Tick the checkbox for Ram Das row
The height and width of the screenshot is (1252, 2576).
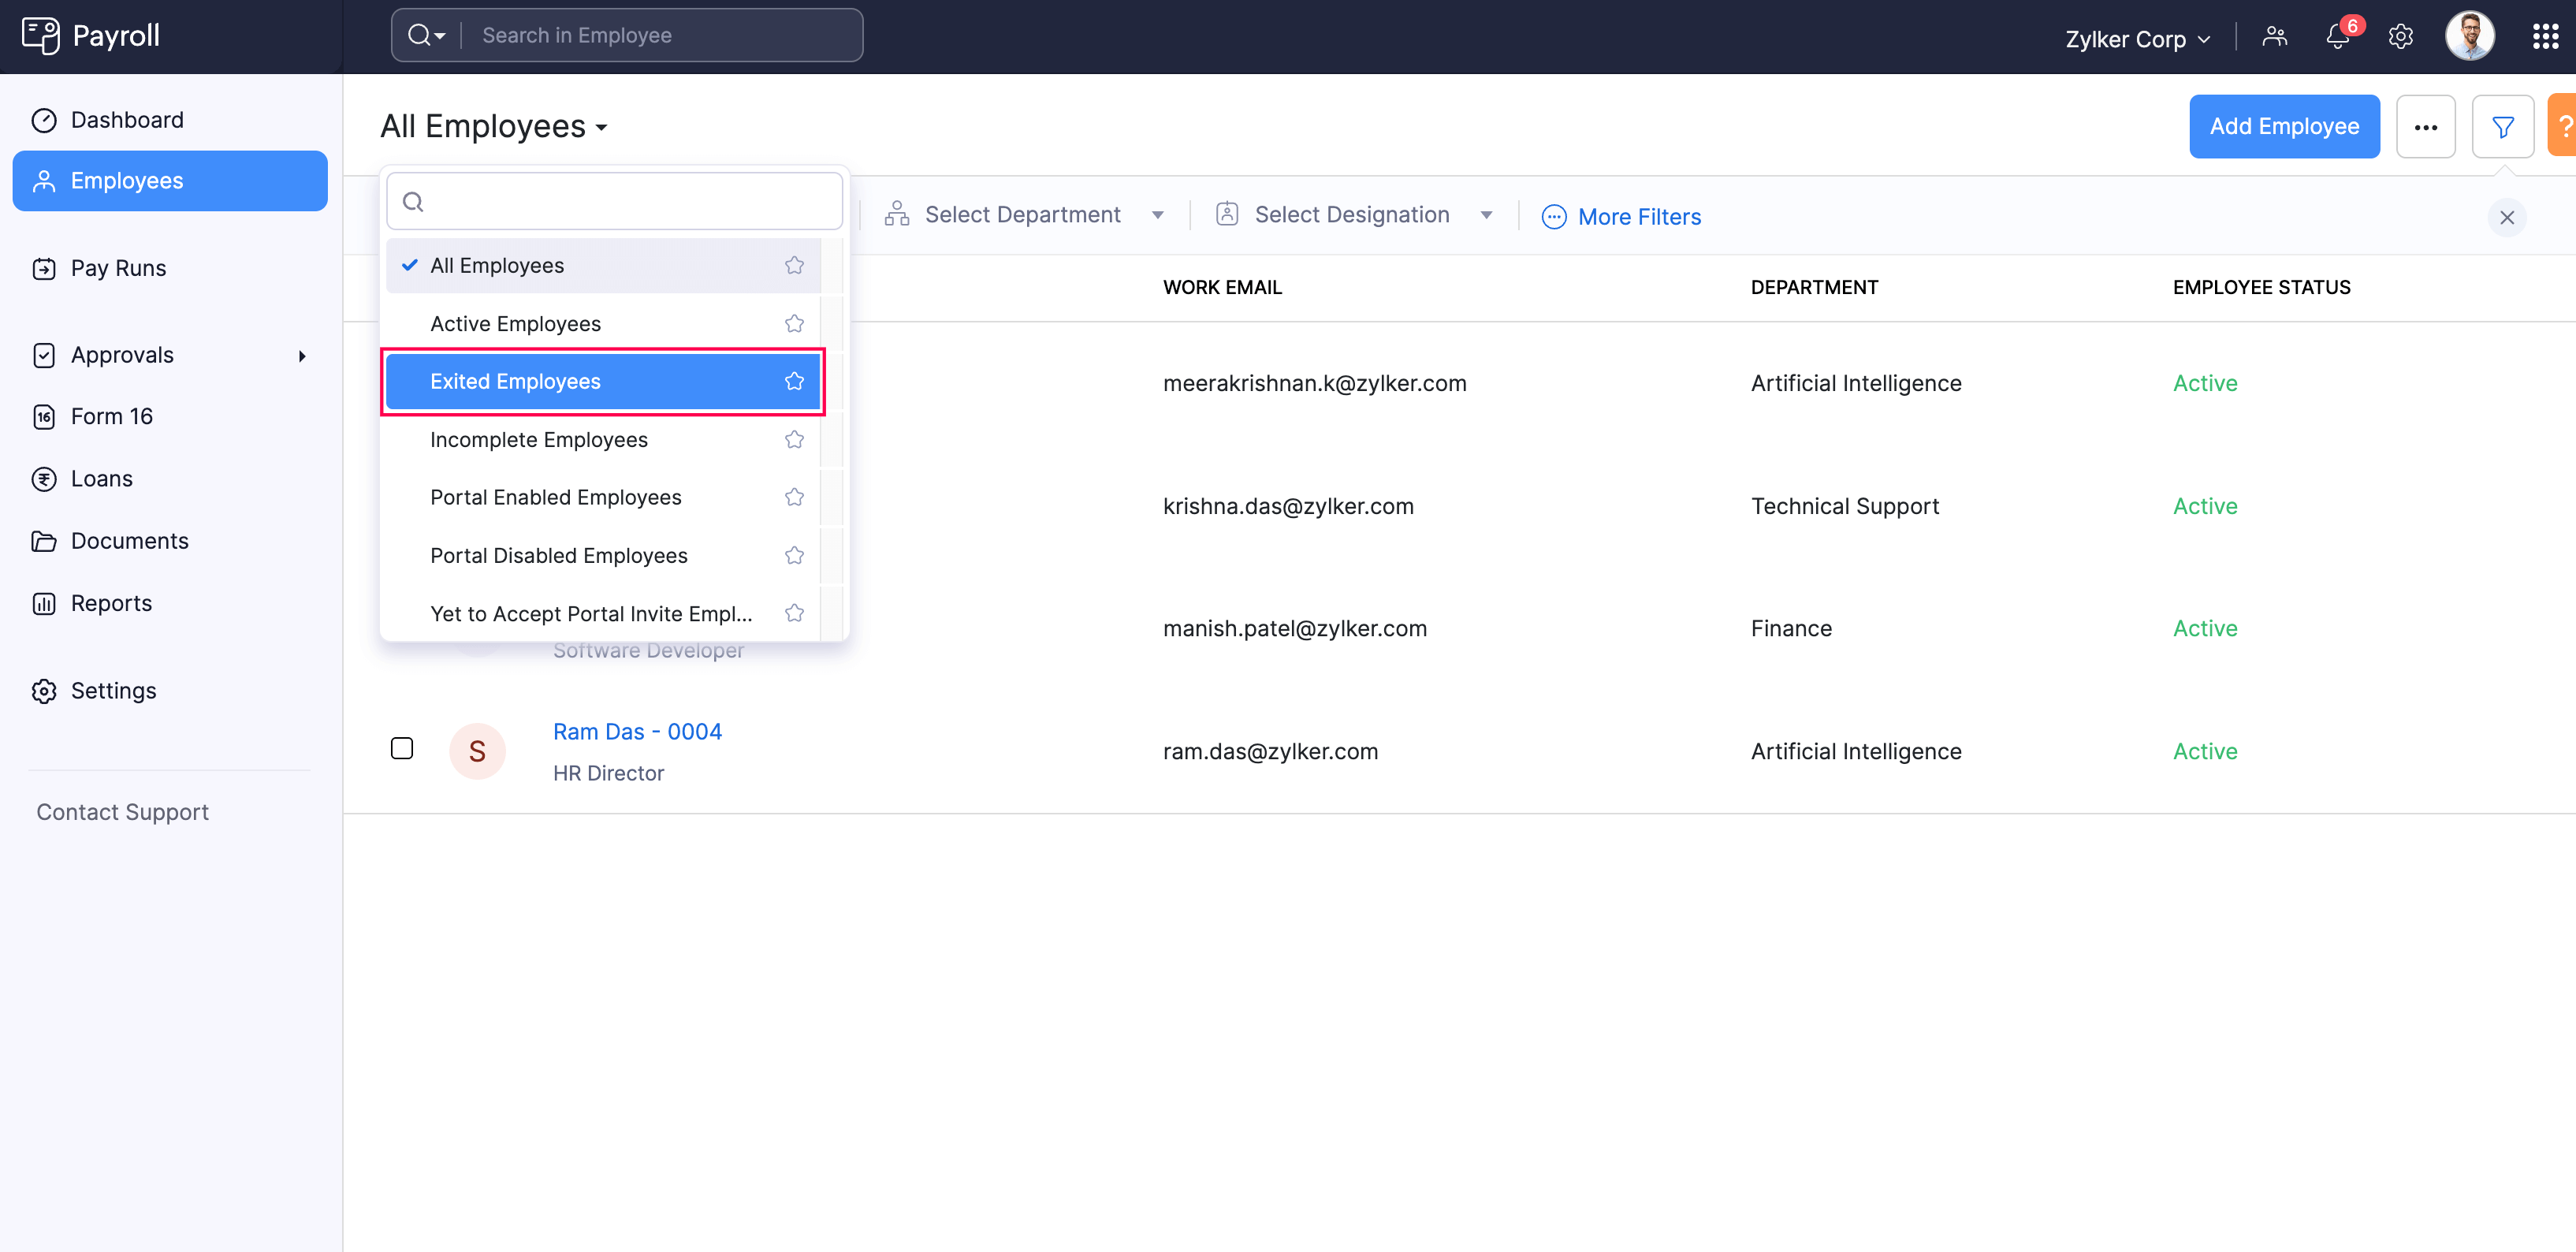(x=402, y=748)
